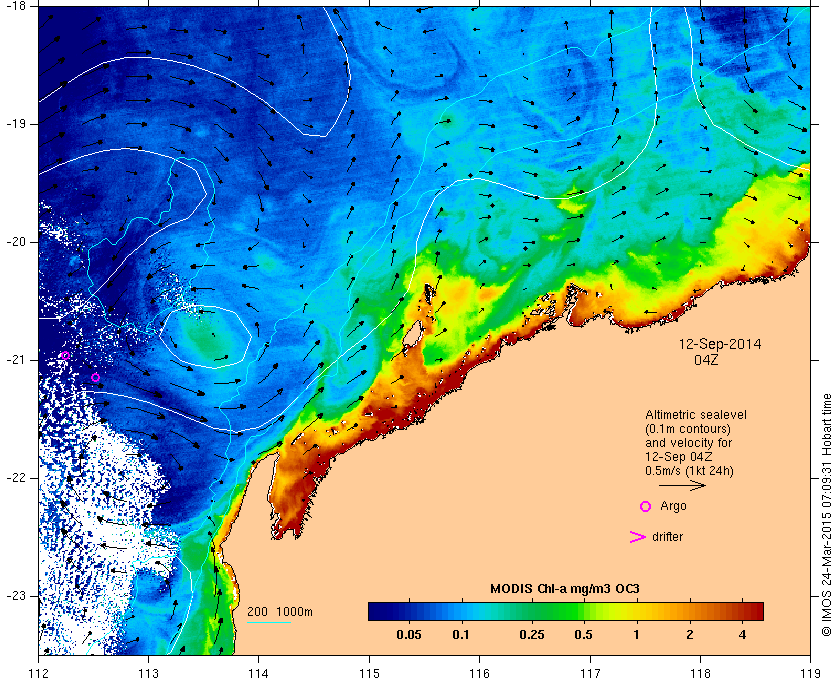Click the 'MODIS Chl-a mg/m3 OC3' colorbar title
The width and height of the screenshot is (840, 680).
(565, 589)
